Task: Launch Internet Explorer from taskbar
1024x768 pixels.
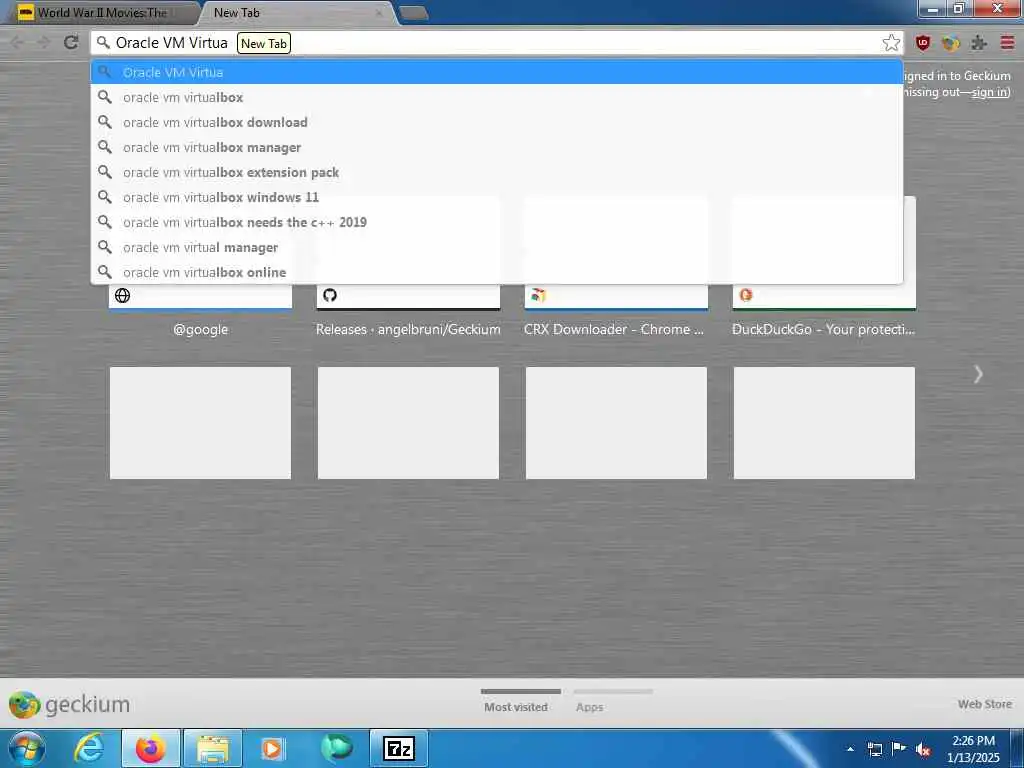Action: [x=89, y=748]
